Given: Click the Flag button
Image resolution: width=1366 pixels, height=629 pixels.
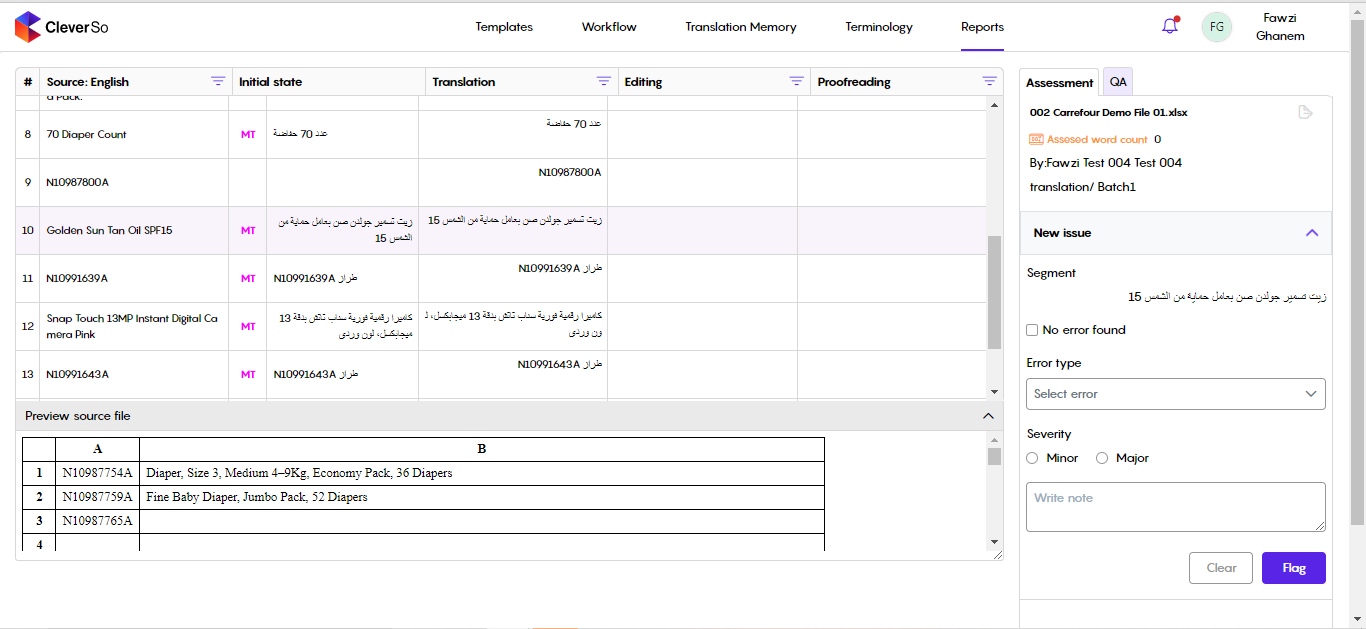Looking at the screenshot, I should tap(1294, 568).
